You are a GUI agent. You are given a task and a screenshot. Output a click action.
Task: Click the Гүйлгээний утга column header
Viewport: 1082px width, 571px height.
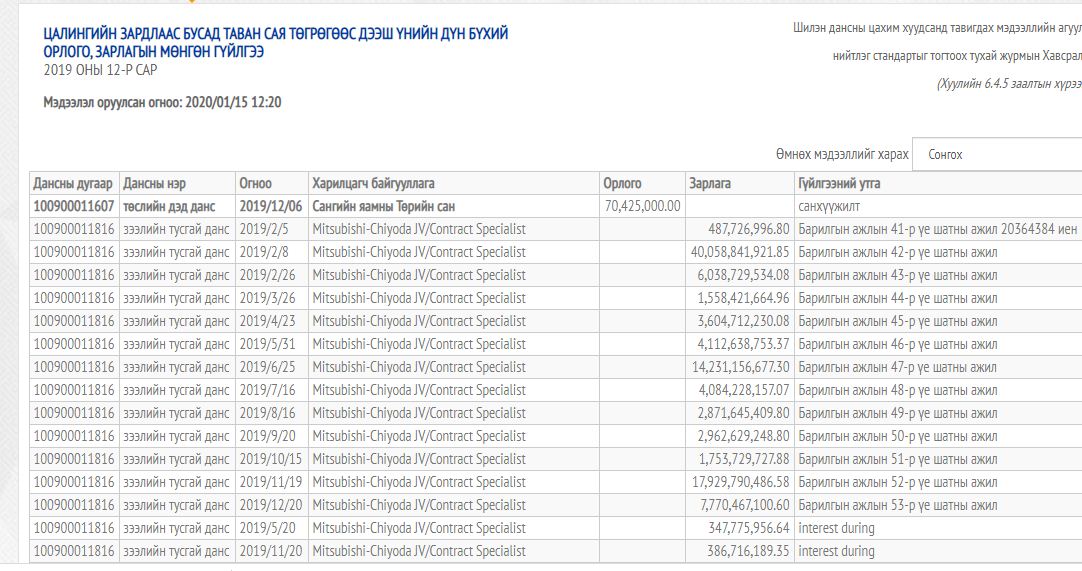tap(839, 184)
